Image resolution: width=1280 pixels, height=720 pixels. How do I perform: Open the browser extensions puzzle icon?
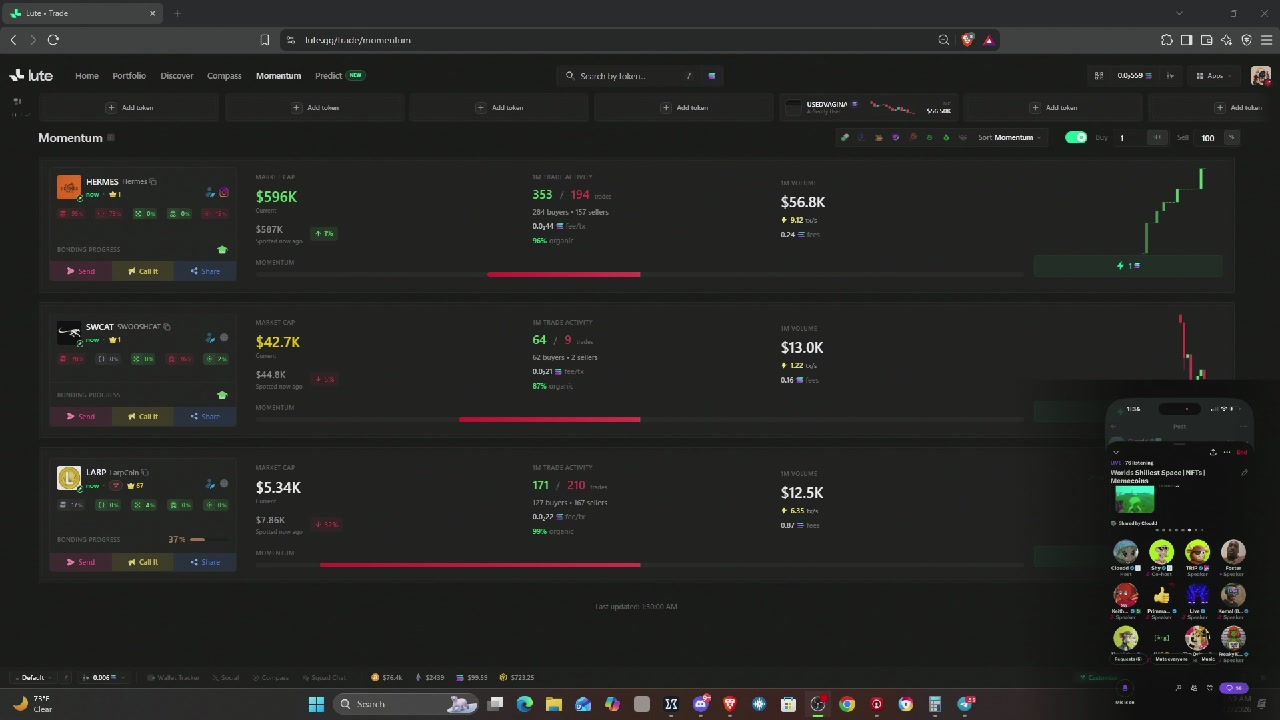(x=1166, y=40)
